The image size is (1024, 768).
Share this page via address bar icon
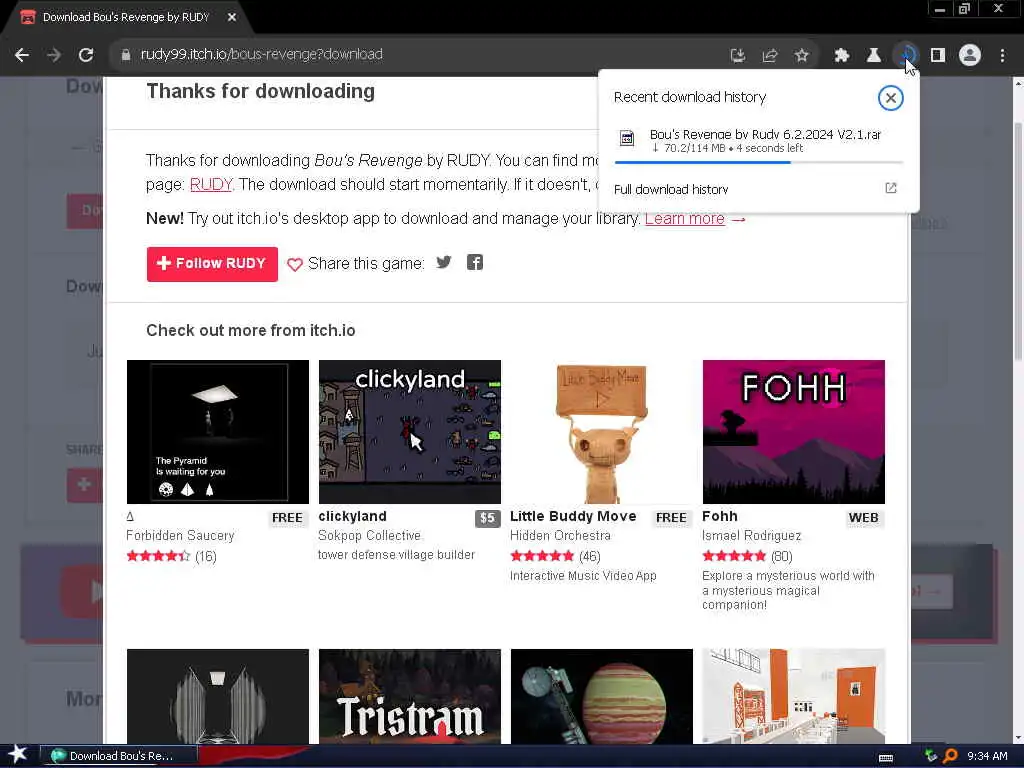click(x=770, y=56)
